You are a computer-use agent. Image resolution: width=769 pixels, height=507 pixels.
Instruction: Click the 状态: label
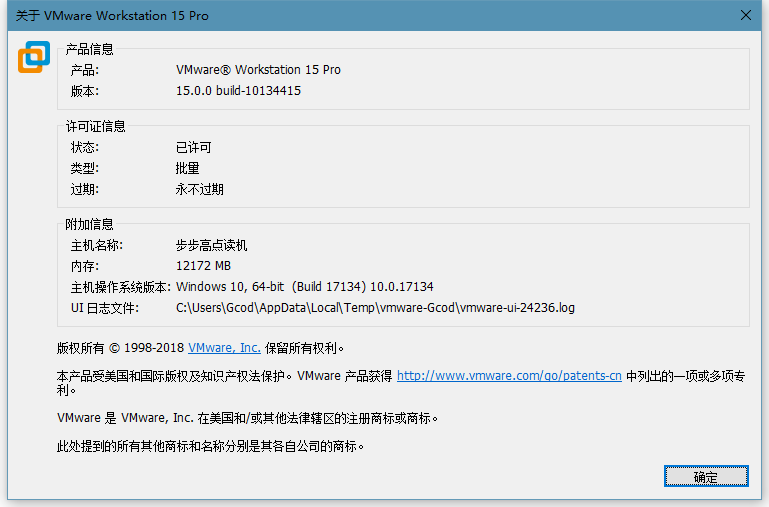[x=84, y=147]
